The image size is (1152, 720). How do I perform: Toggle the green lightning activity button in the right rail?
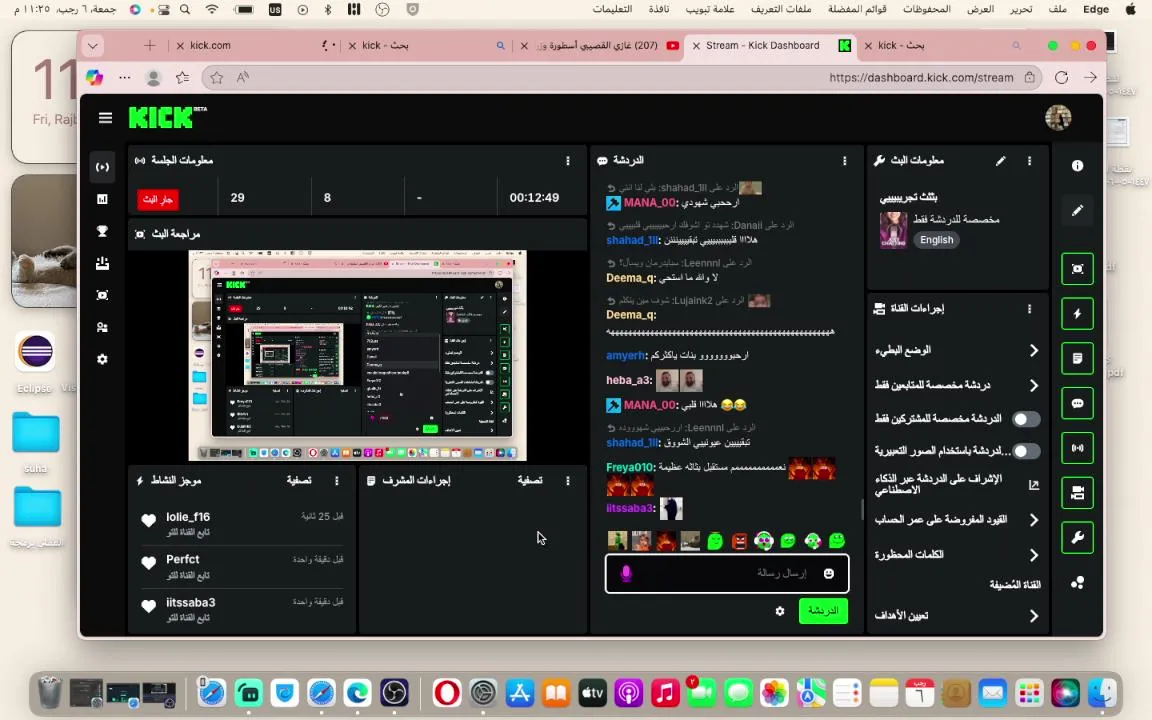[x=1077, y=314]
